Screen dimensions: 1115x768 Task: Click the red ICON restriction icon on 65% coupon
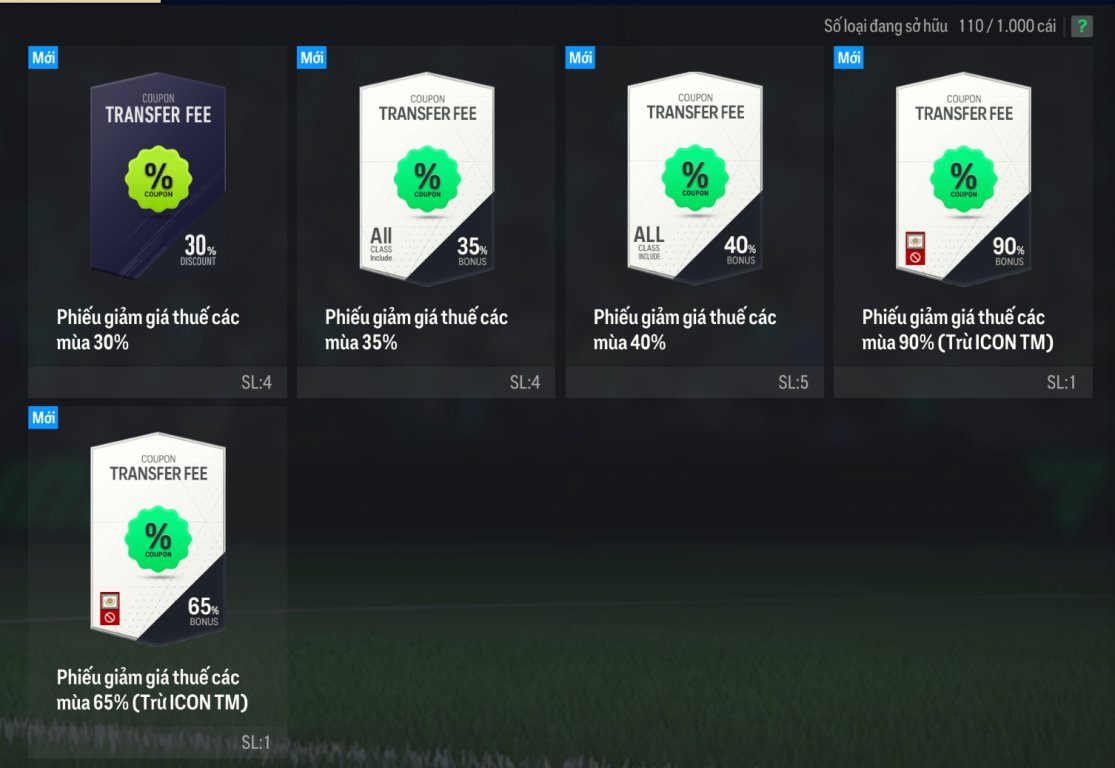tap(110, 609)
